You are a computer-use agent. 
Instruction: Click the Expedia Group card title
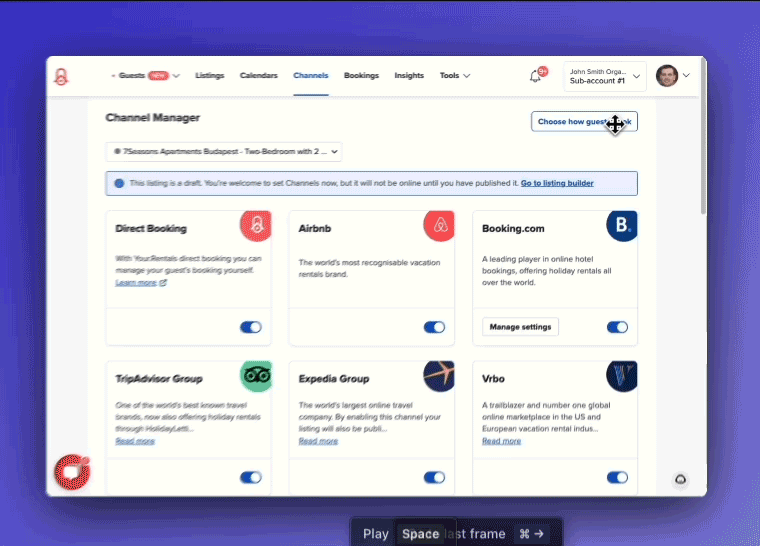pos(334,379)
